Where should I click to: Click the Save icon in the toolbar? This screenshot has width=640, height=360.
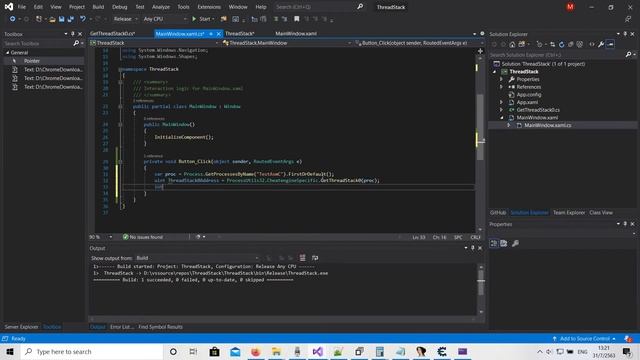(x=62, y=19)
